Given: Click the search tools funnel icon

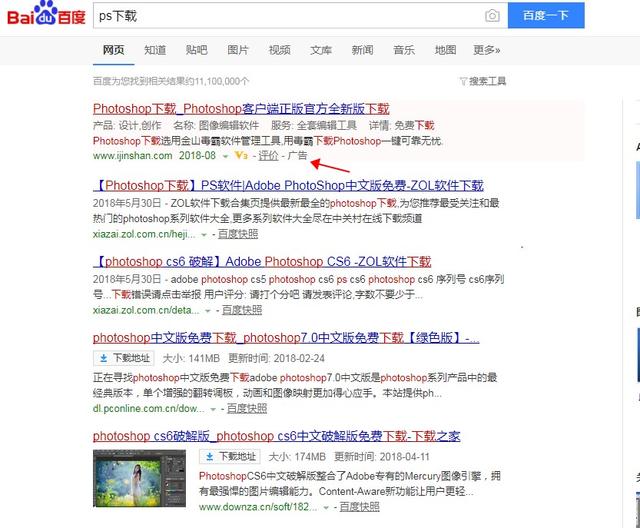Looking at the screenshot, I should pyautogui.click(x=463, y=81).
